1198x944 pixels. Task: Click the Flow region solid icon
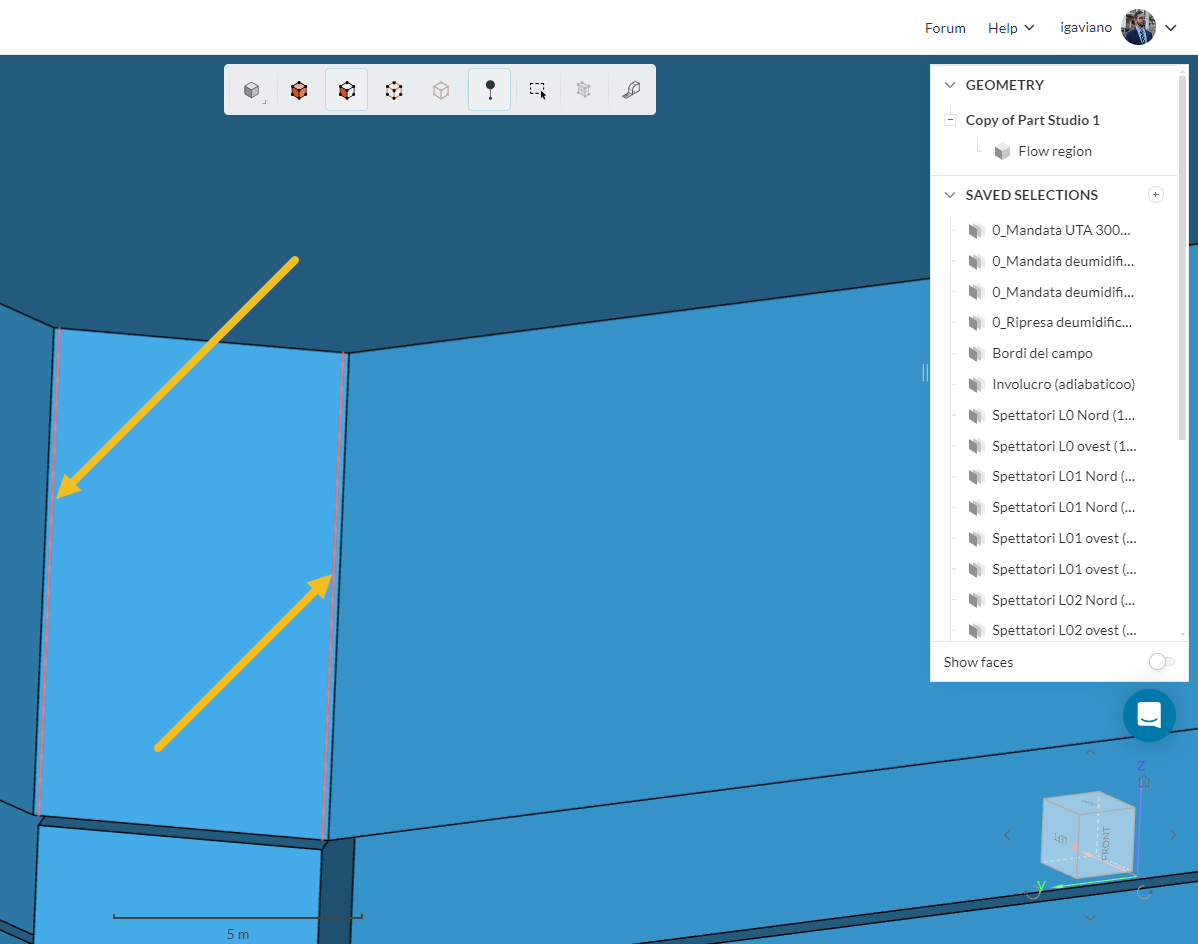click(1002, 151)
